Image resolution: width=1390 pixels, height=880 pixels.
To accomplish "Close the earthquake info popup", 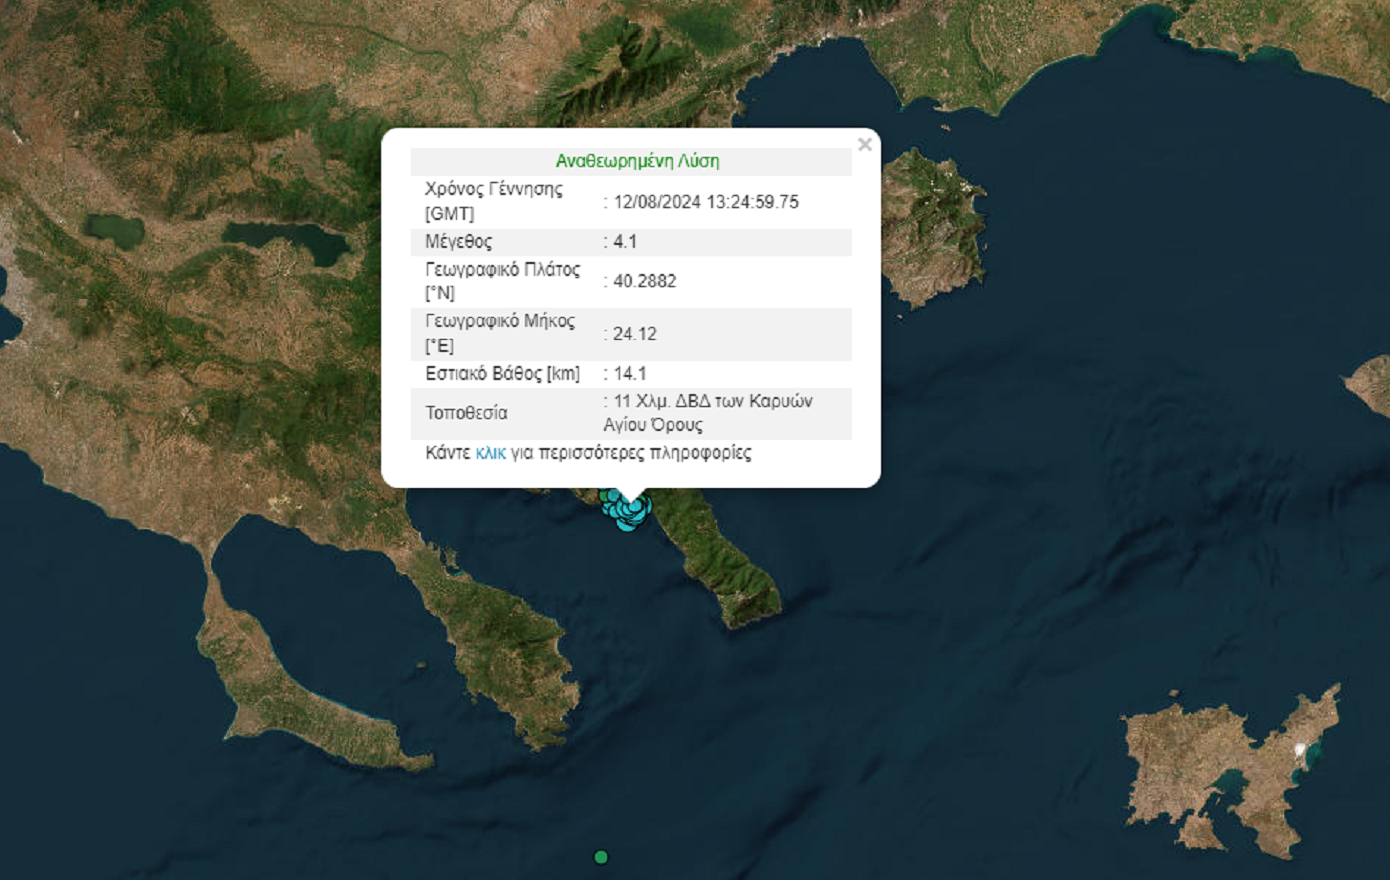I will pyautogui.click(x=865, y=145).
